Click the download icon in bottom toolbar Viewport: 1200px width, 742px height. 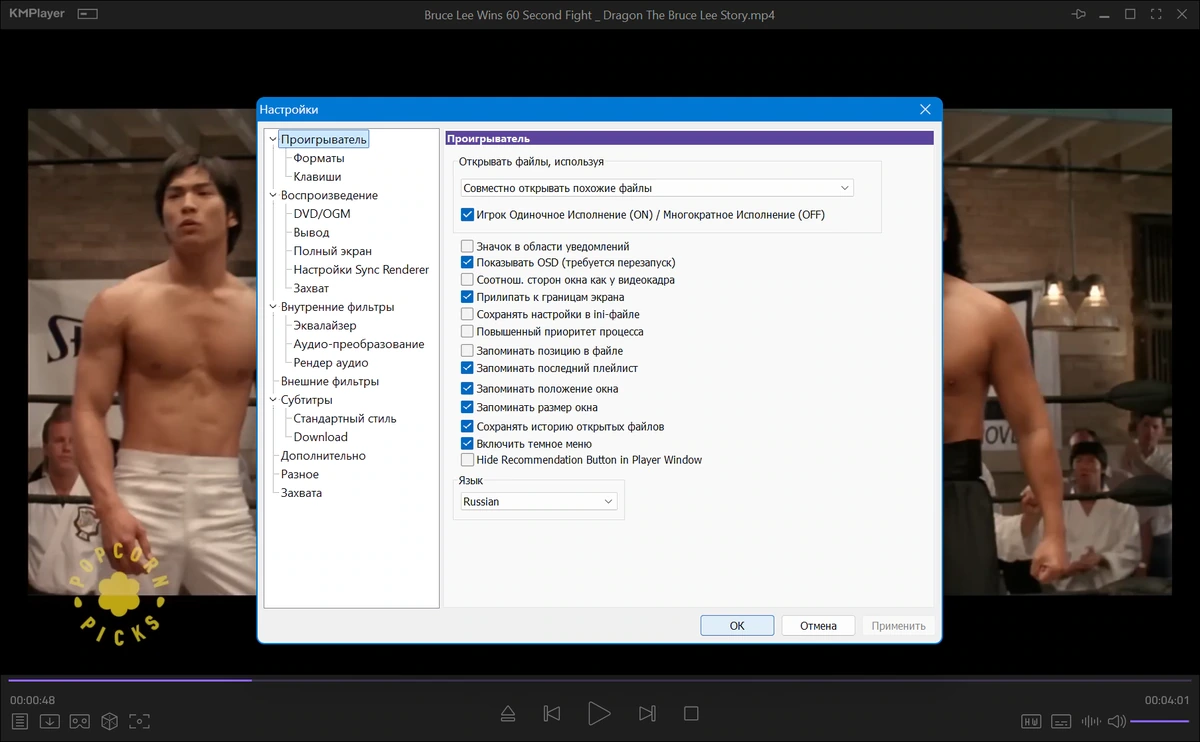coord(50,721)
